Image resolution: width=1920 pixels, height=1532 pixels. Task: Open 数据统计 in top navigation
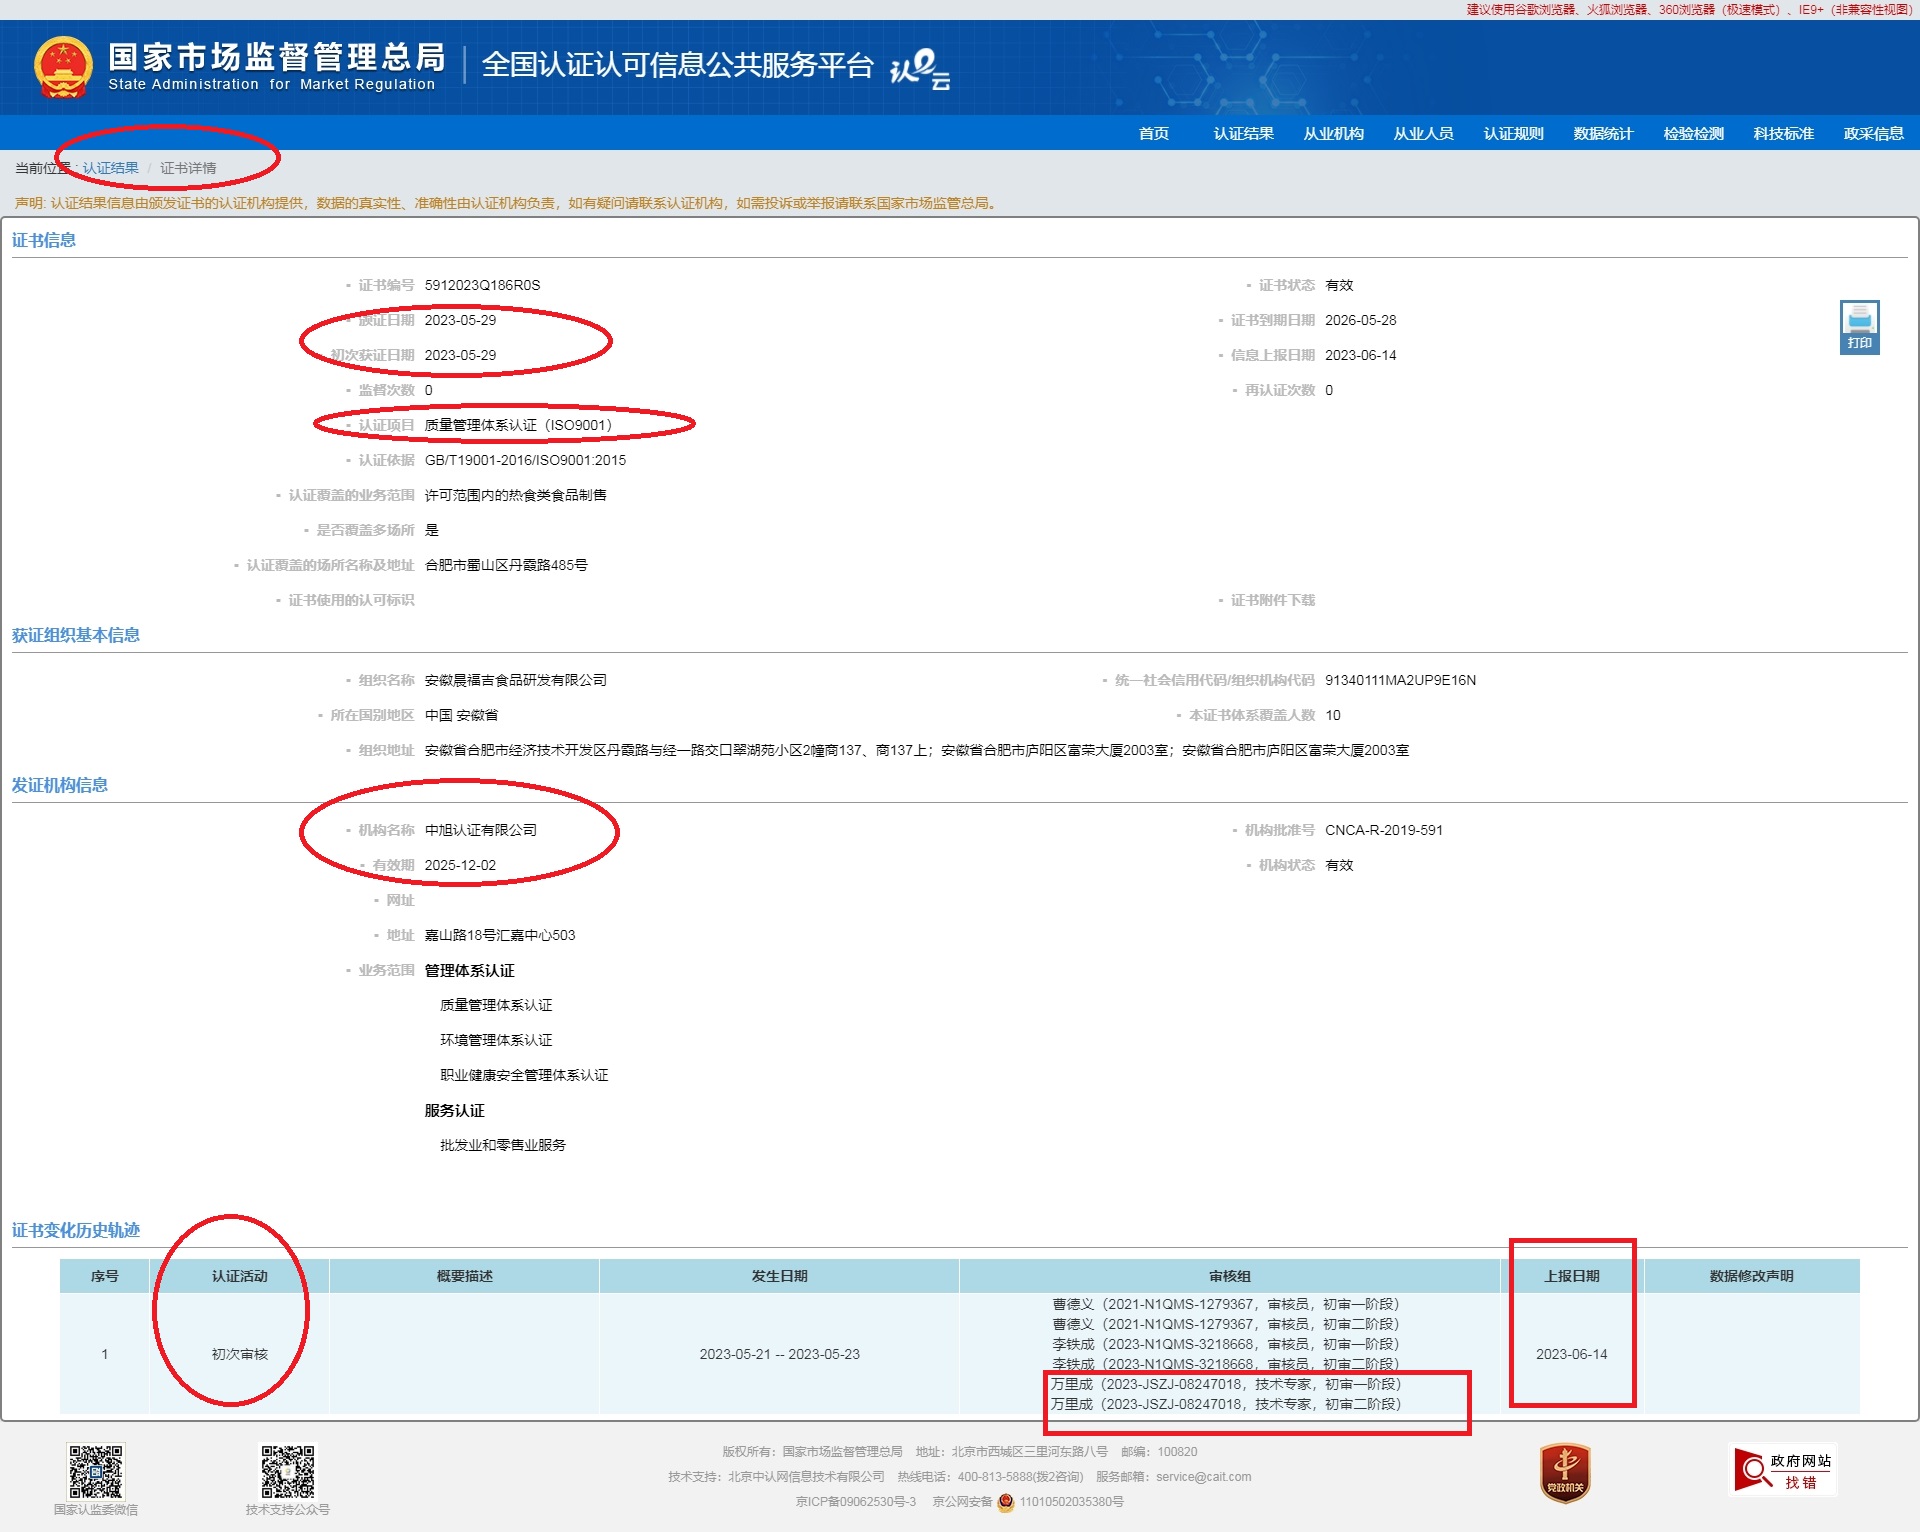click(x=1603, y=133)
